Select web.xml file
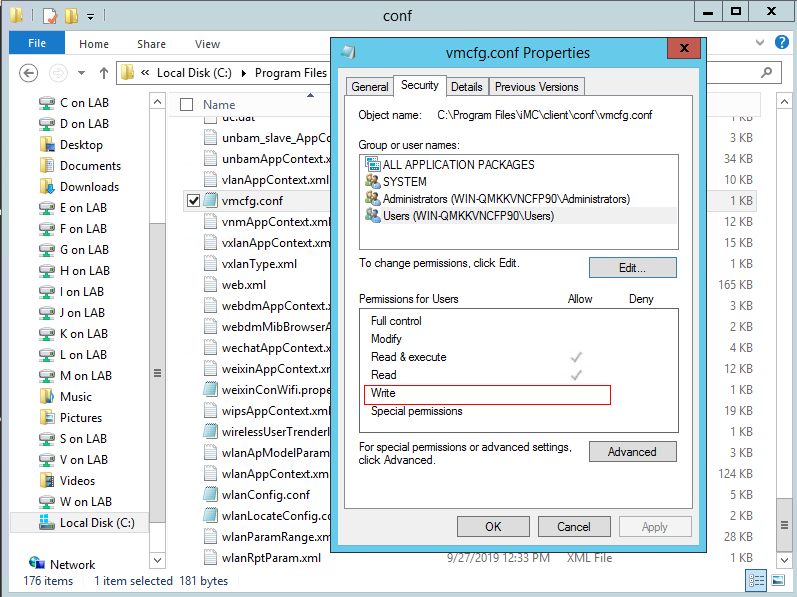Viewport: 797px width, 597px height. click(x=244, y=285)
